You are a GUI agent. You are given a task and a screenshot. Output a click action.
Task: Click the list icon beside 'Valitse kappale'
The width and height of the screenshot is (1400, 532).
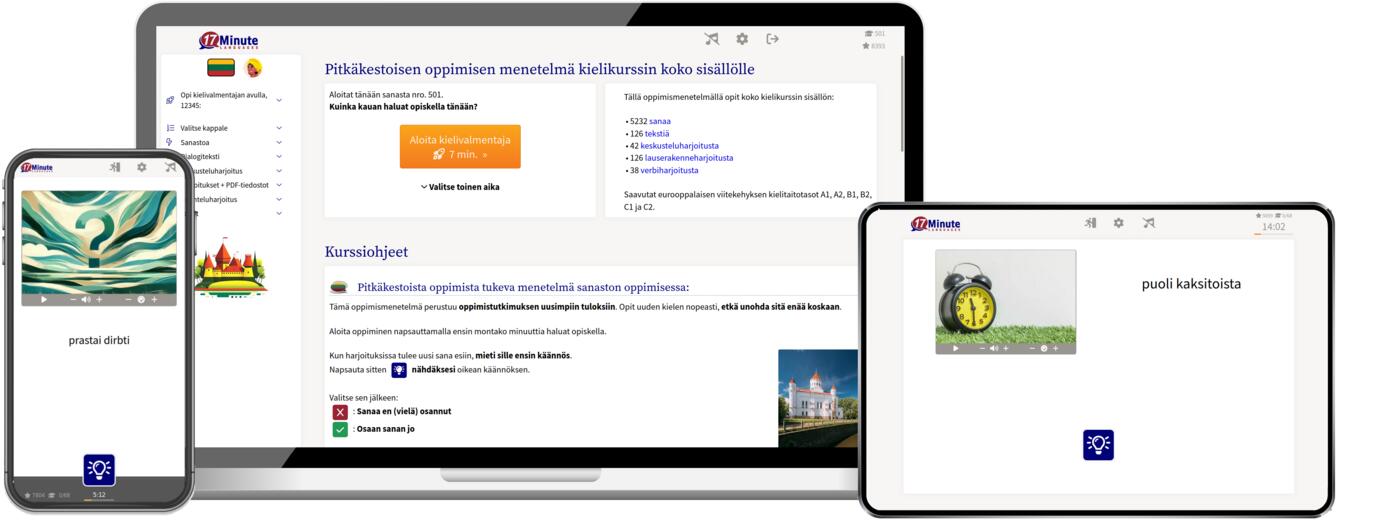[x=170, y=128]
